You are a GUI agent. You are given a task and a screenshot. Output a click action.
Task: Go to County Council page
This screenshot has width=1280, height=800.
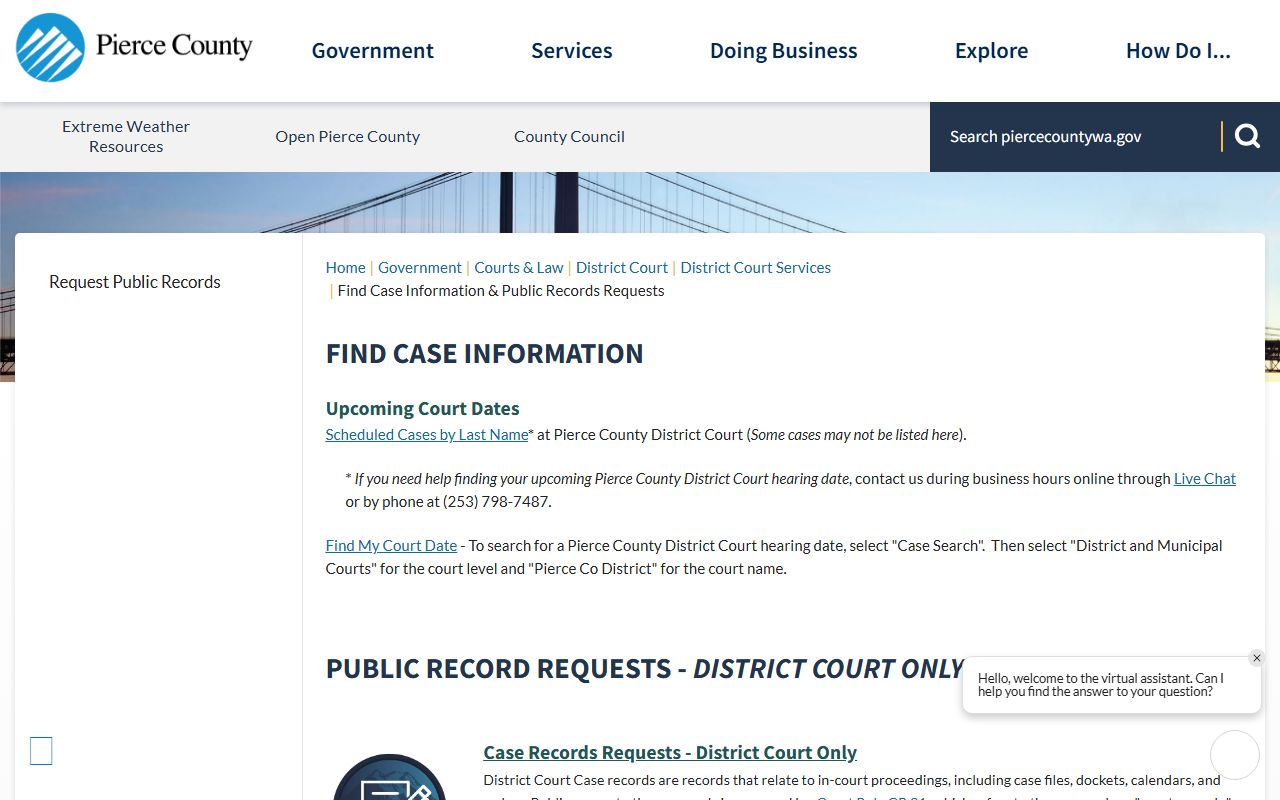coord(569,136)
